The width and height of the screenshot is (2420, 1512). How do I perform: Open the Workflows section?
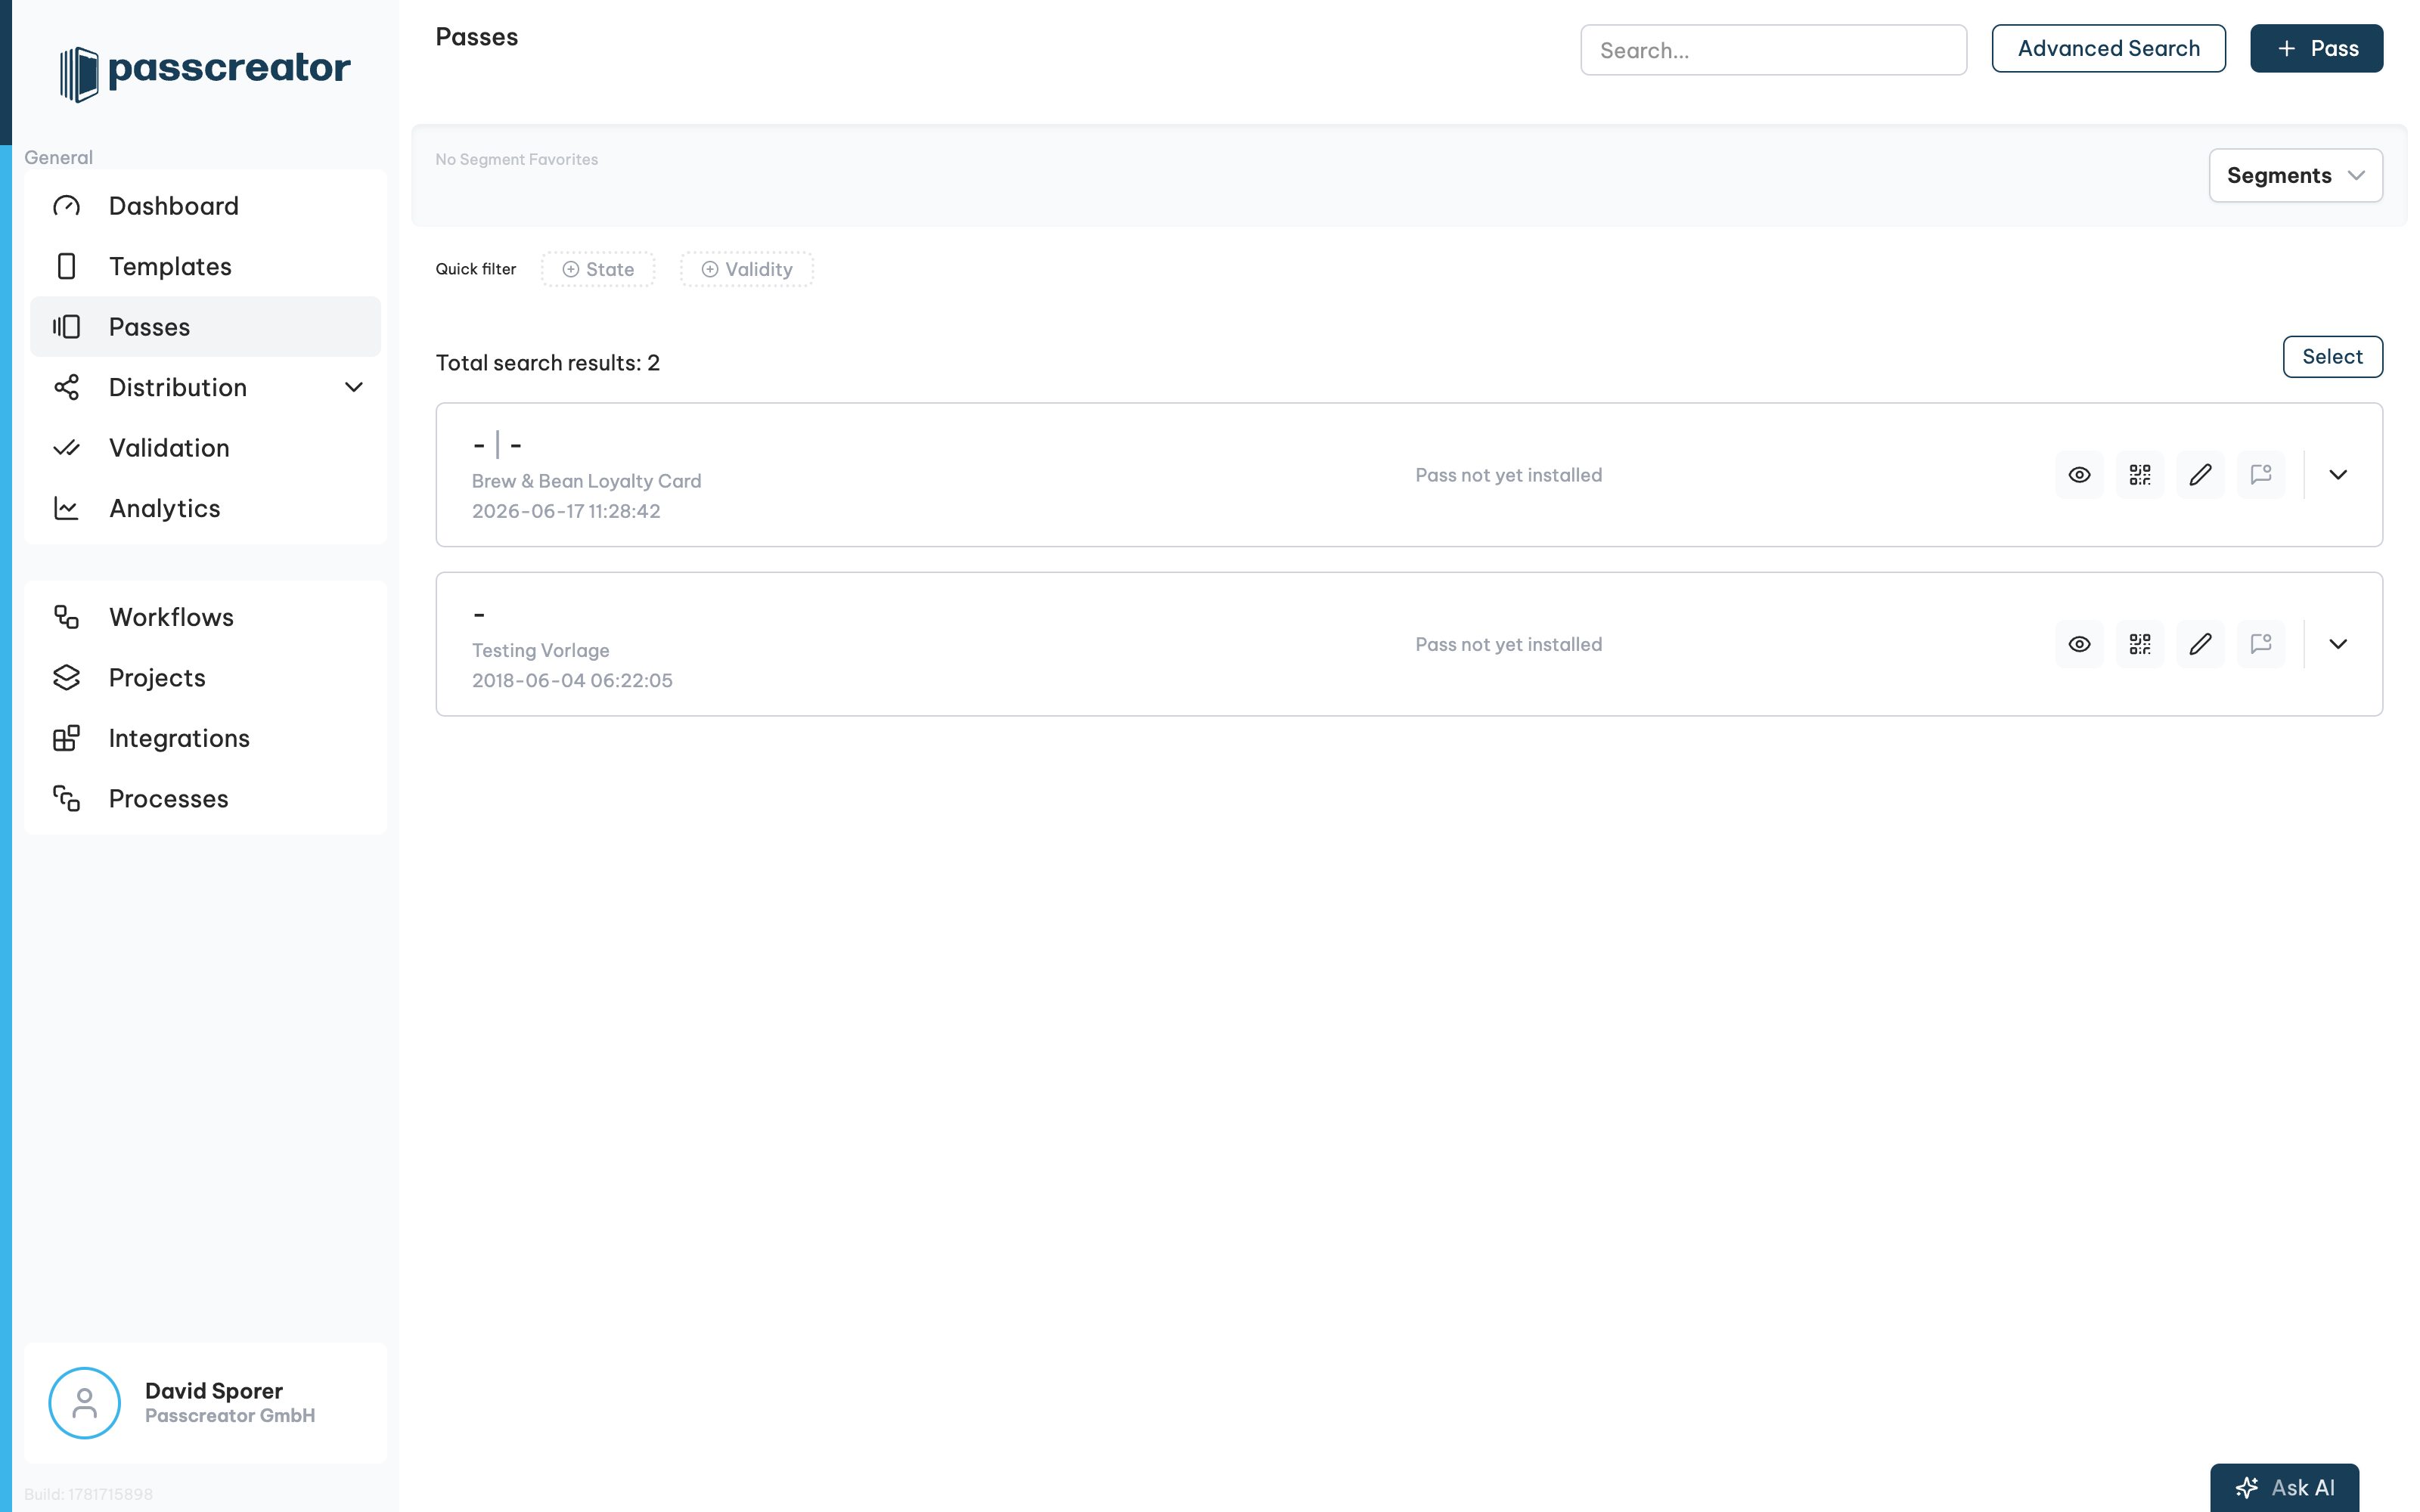[205, 617]
